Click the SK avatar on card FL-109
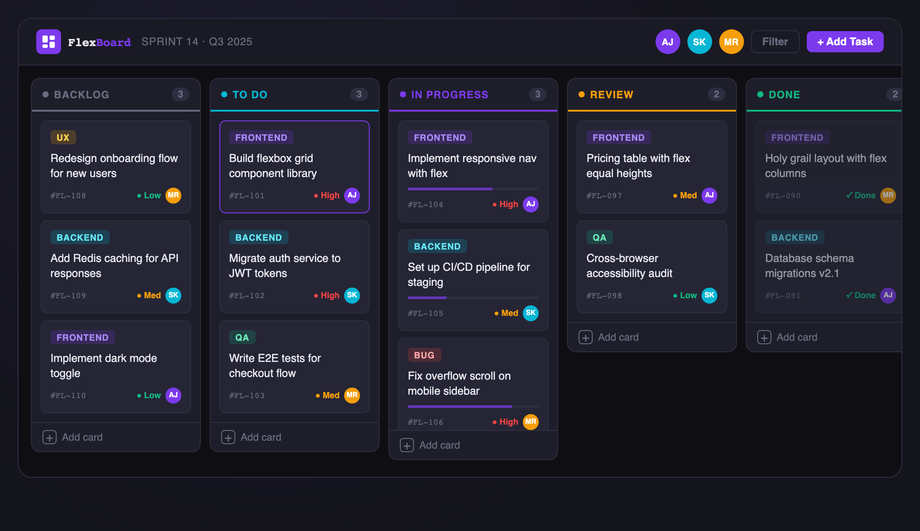Viewport: 920px width, 531px height. click(173, 295)
